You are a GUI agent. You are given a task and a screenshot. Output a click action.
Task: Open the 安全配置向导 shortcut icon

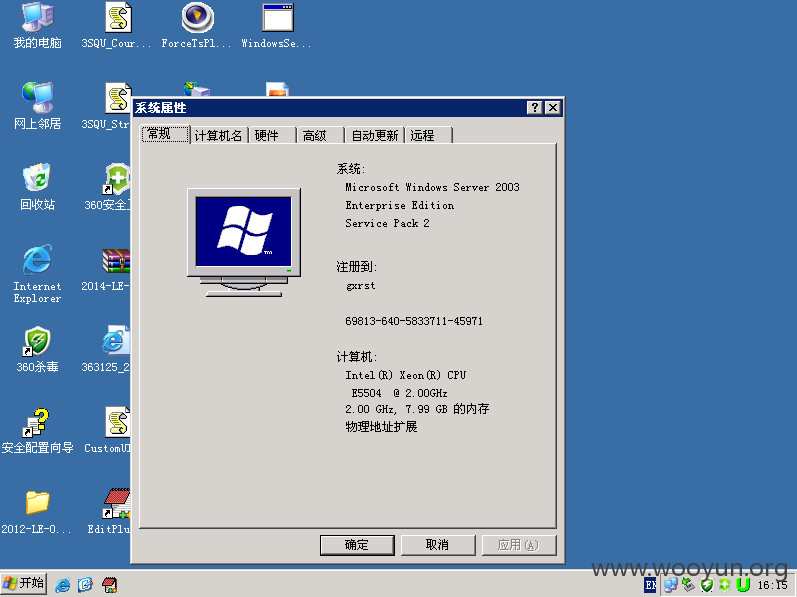point(38,431)
